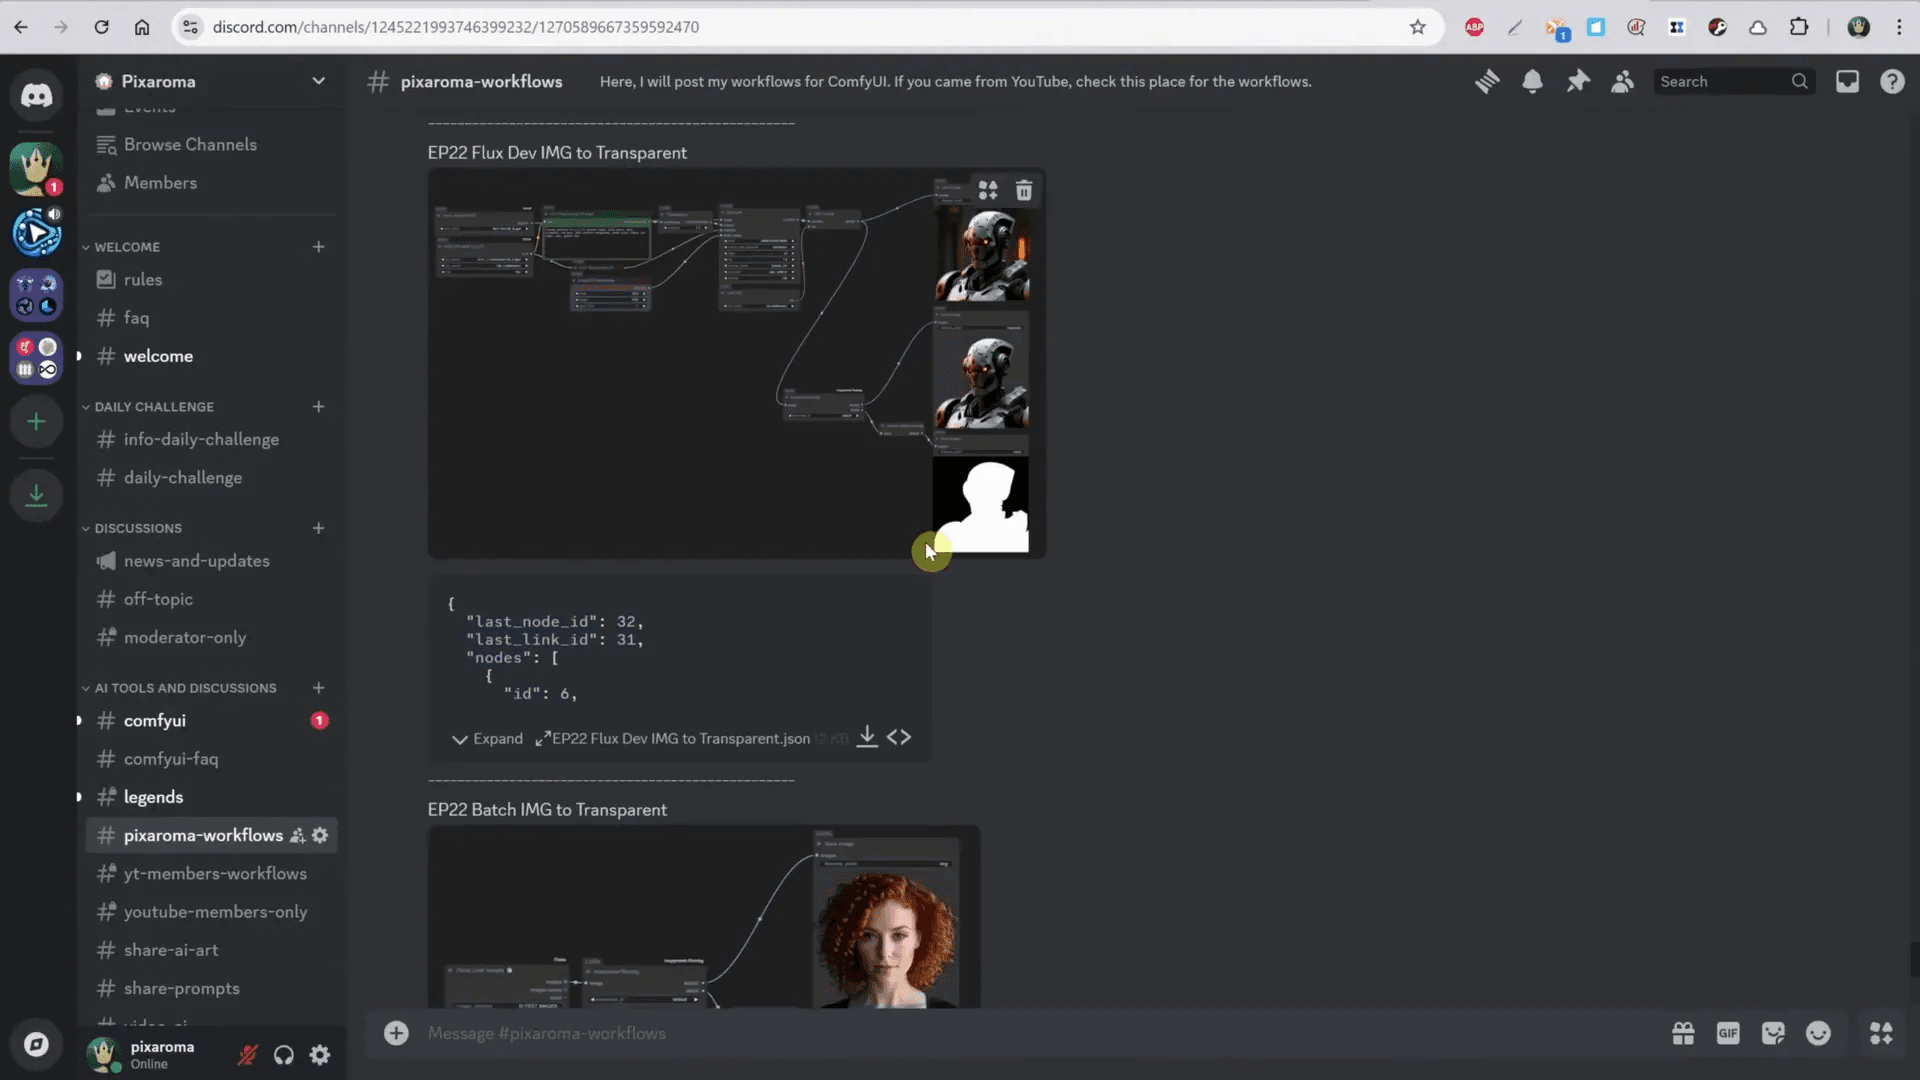Image resolution: width=1920 pixels, height=1080 pixels.
Task: Open pixaroma-workflows channel settings gear
Action: tap(320, 836)
